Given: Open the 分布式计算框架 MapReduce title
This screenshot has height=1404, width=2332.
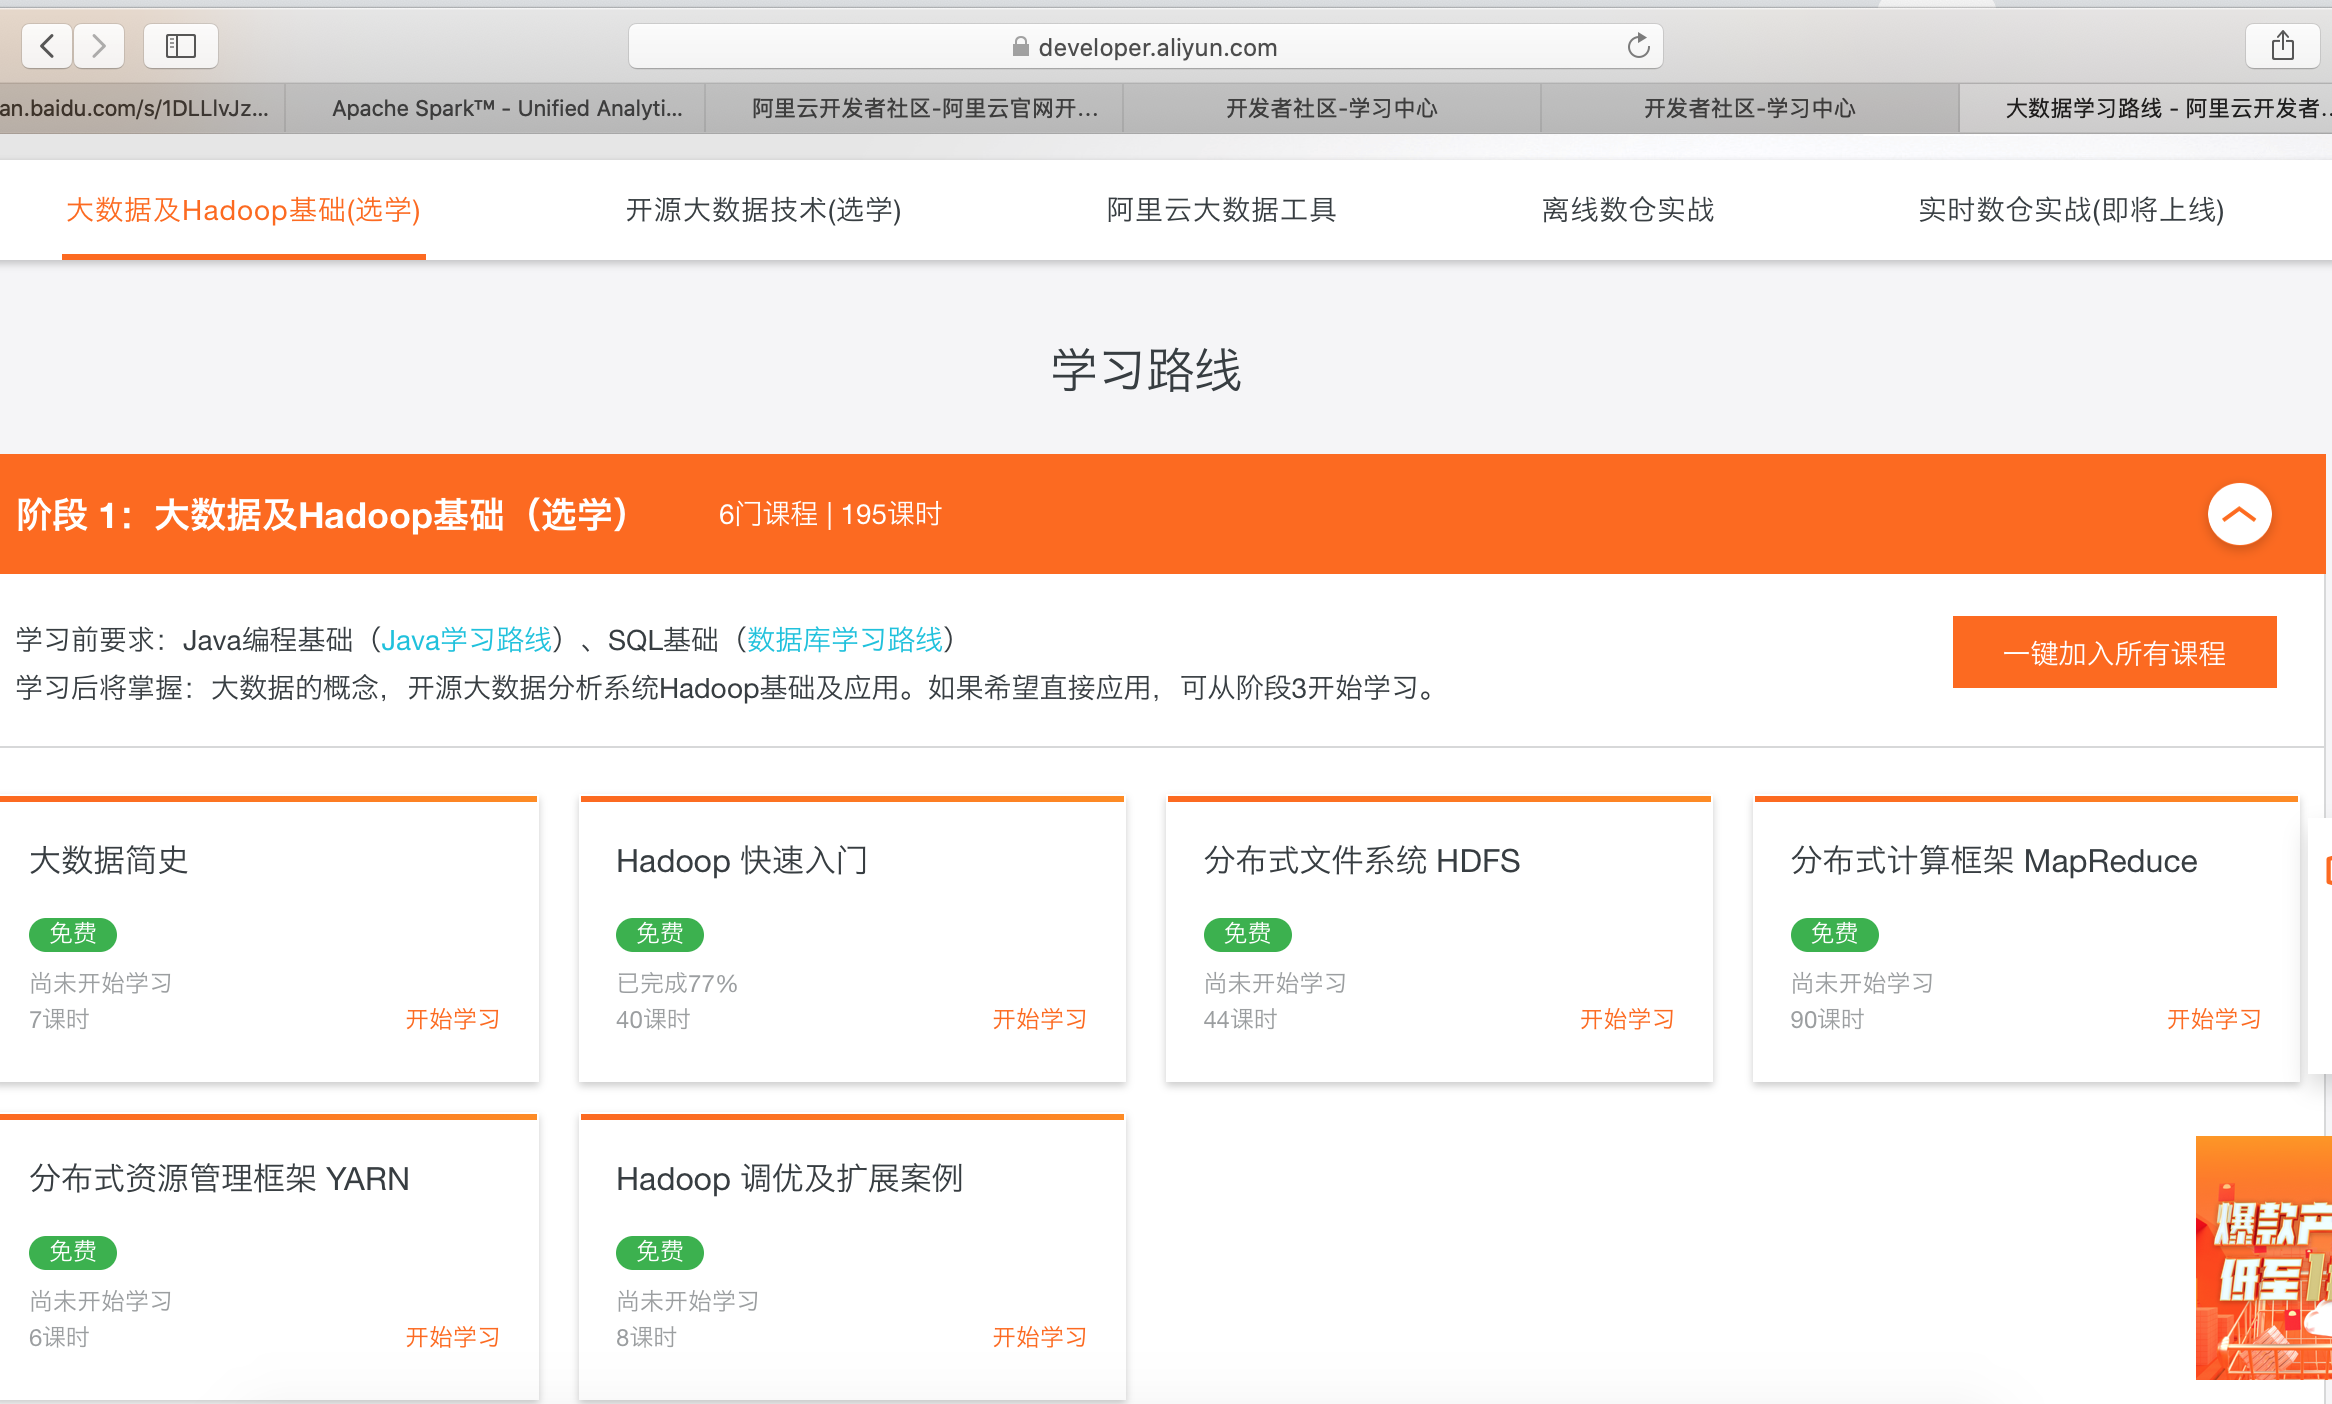Looking at the screenshot, I should click(1994, 860).
